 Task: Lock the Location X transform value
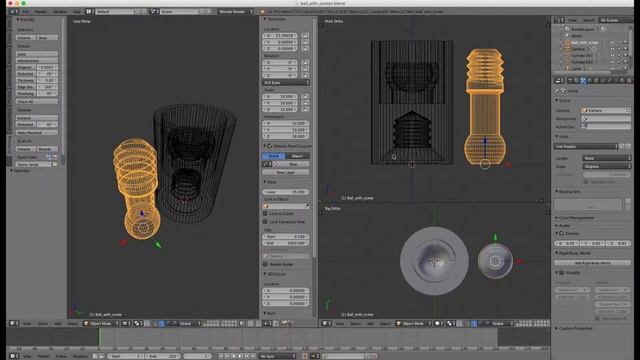point(305,36)
